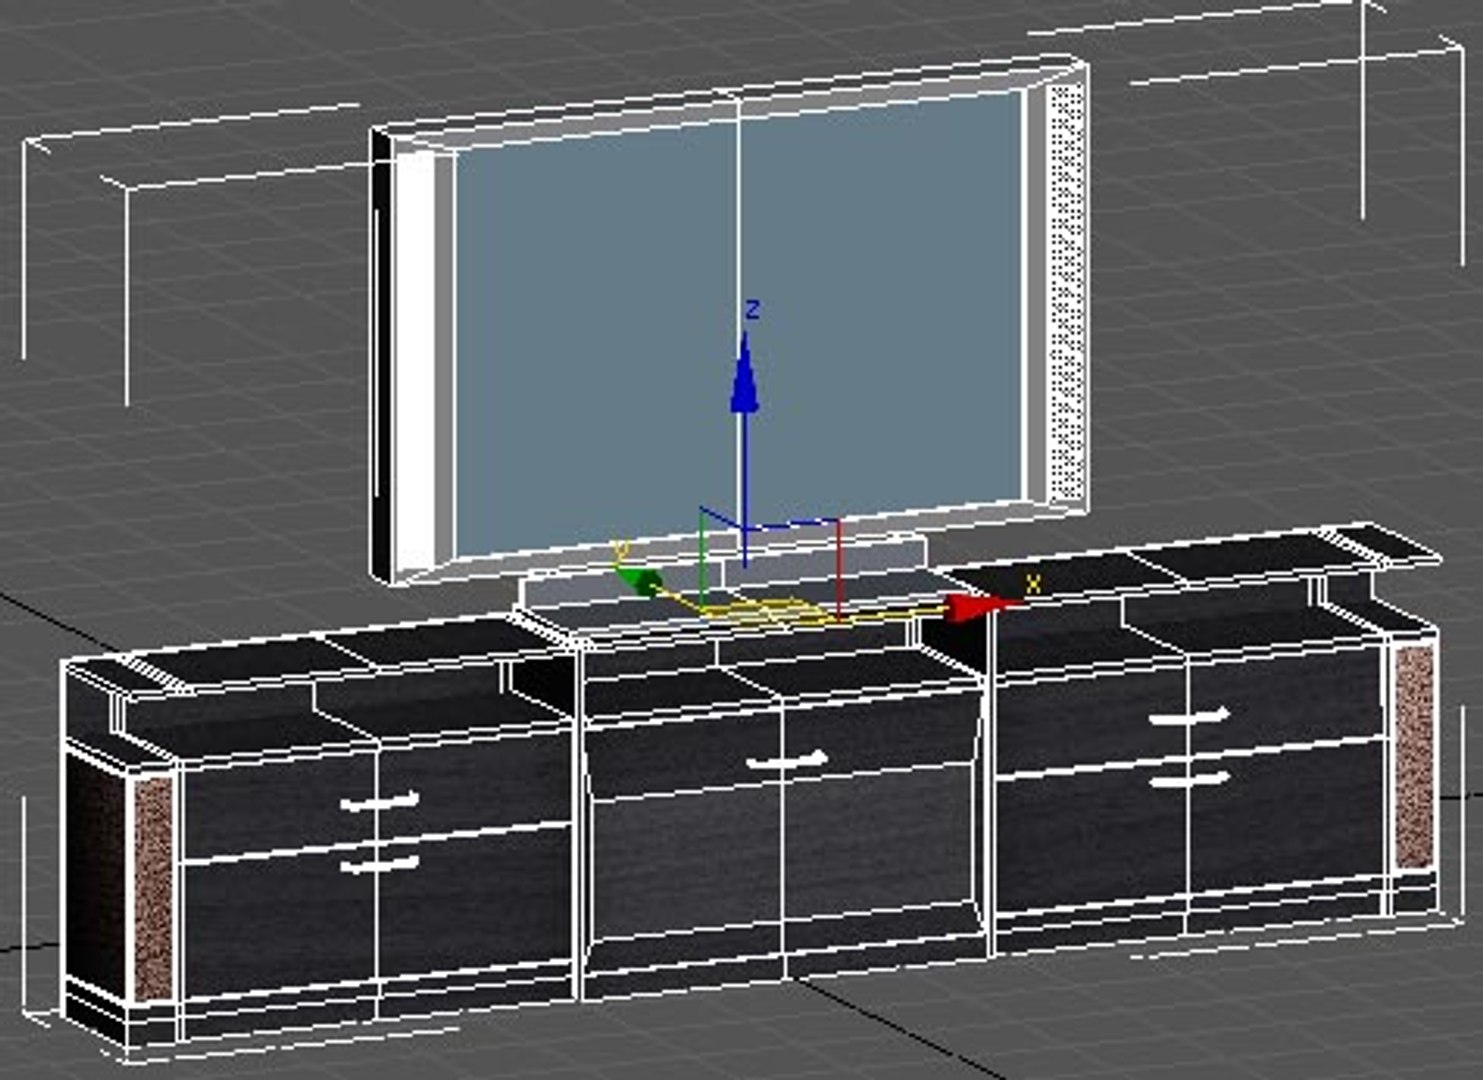Click the blue Z-axis arrow of the move gizmo
The image size is (1483, 1080).
743,372
